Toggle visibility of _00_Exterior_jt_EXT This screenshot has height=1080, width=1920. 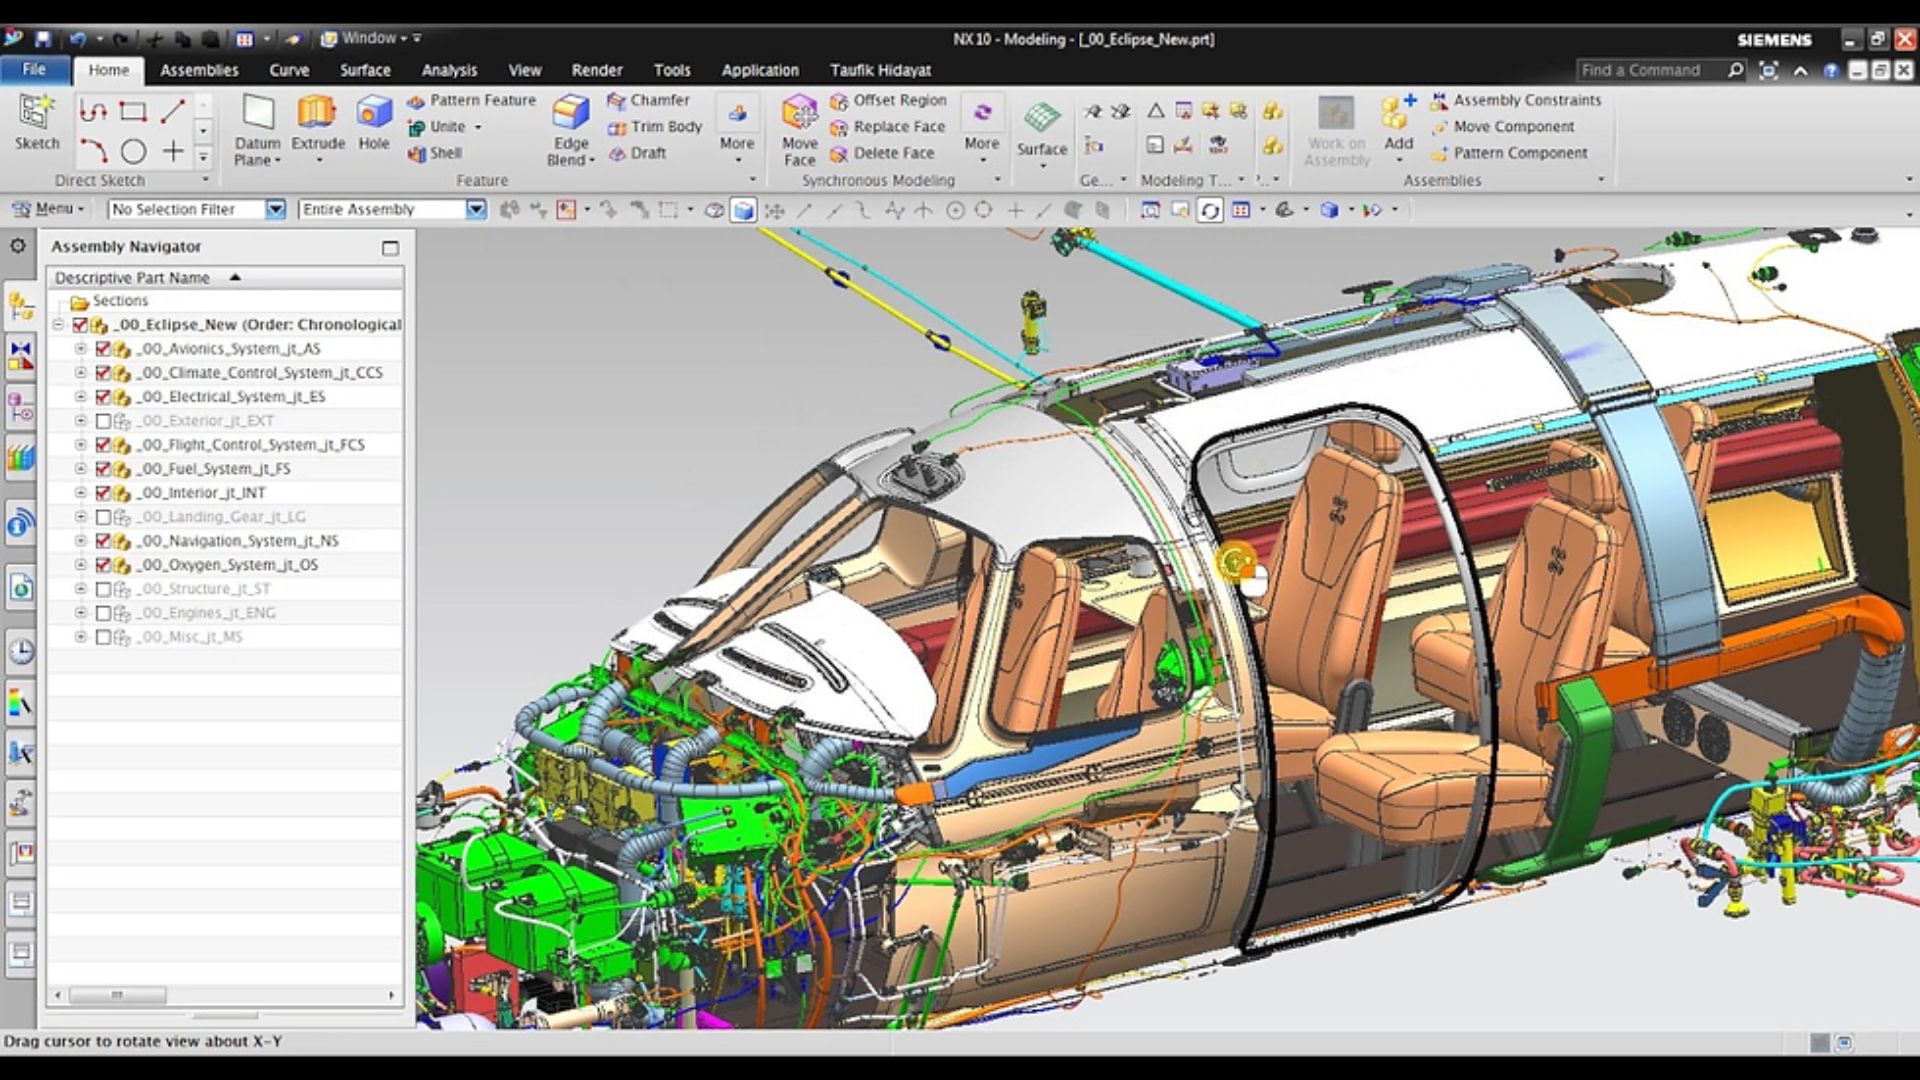tap(104, 419)
